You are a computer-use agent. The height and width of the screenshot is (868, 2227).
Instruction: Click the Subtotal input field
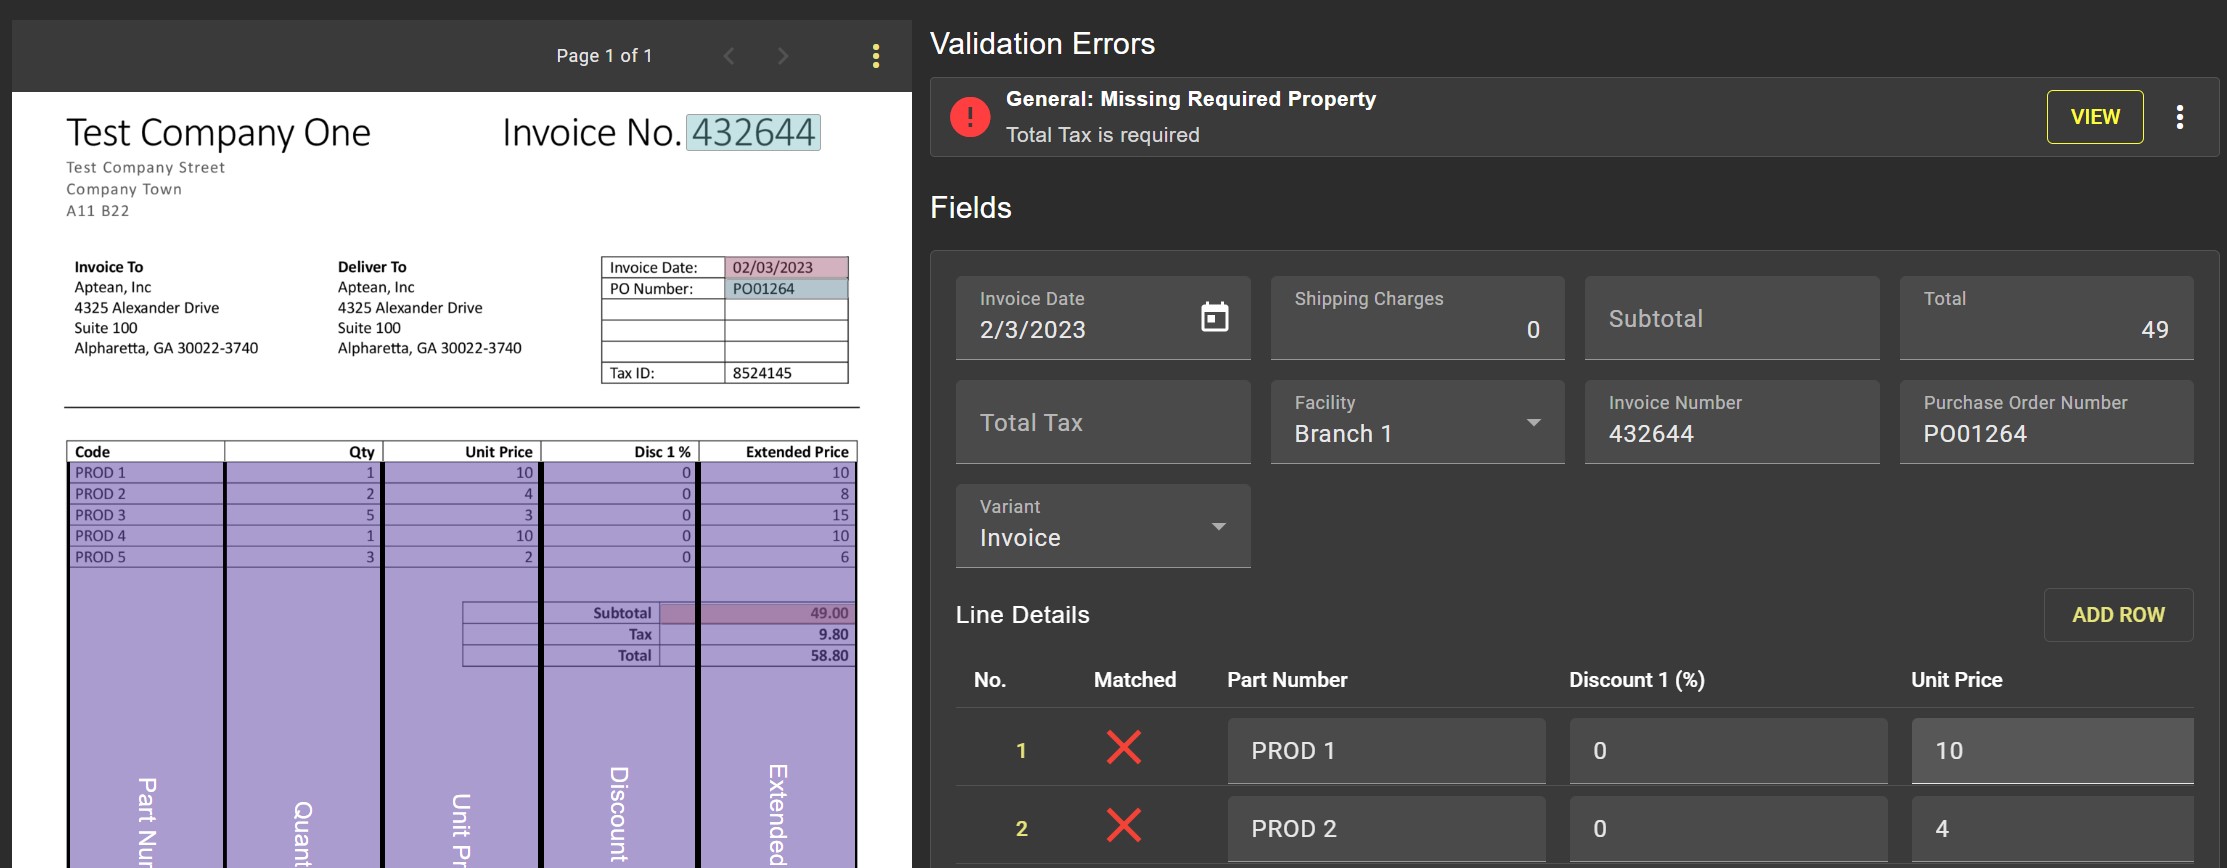pyautogui.click(x=1731, y=318)
